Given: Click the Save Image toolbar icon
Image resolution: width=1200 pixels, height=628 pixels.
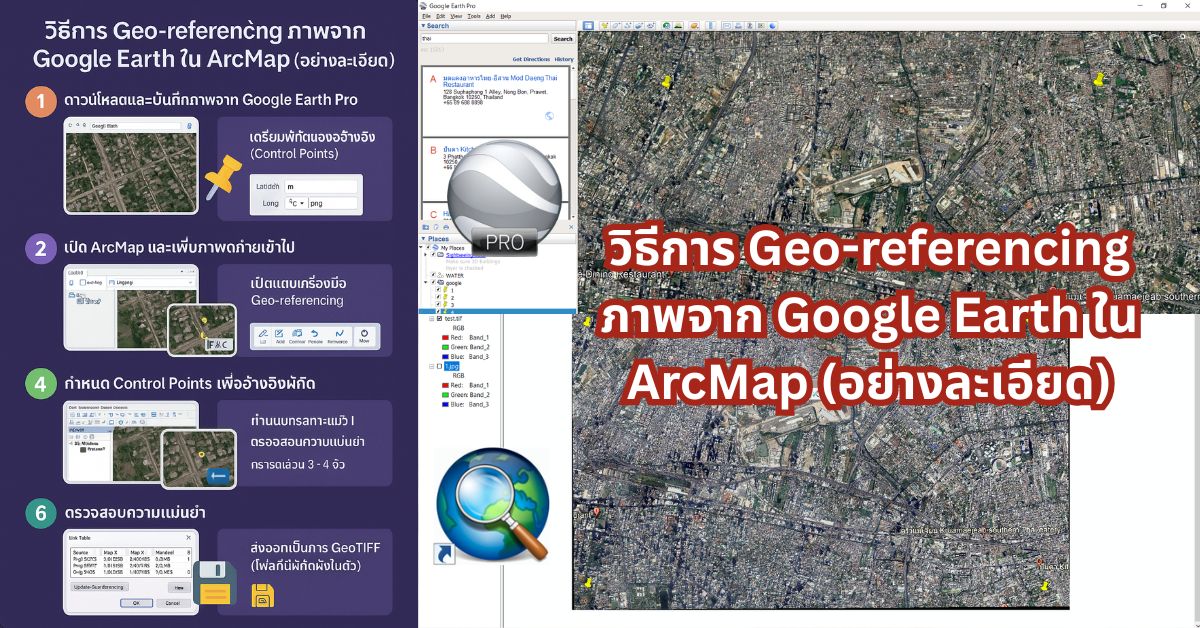Looking at the screenshot, I should point(749,25).
